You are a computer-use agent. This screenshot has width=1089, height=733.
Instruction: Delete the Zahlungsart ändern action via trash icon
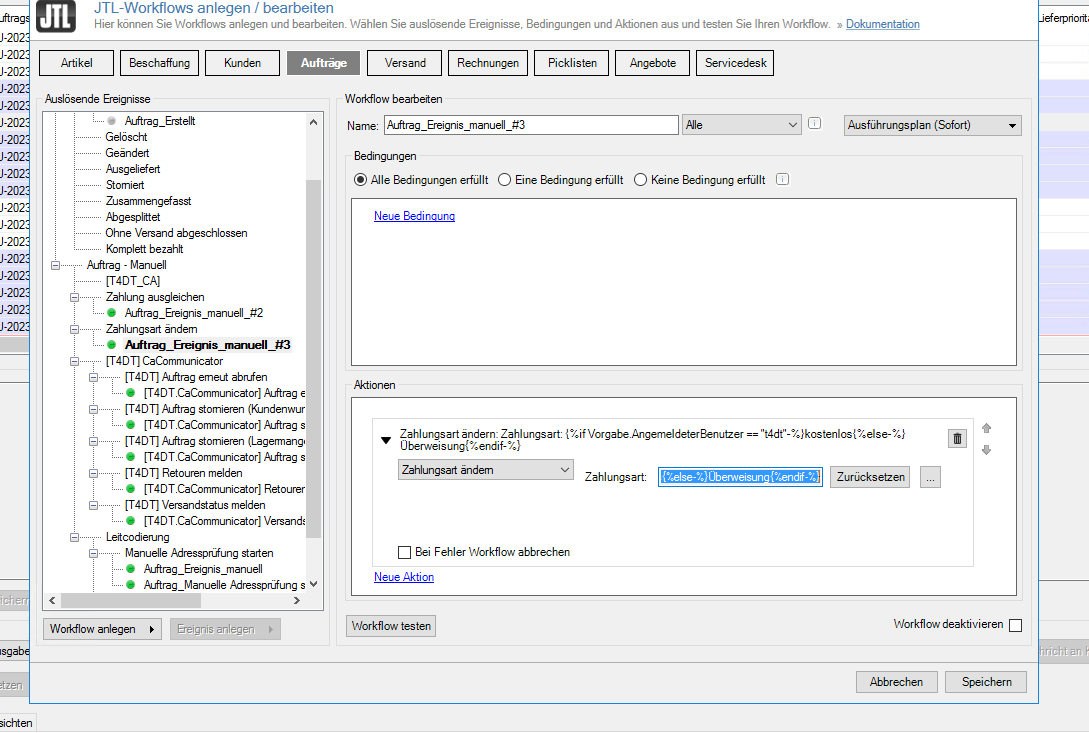coord(957,438)
